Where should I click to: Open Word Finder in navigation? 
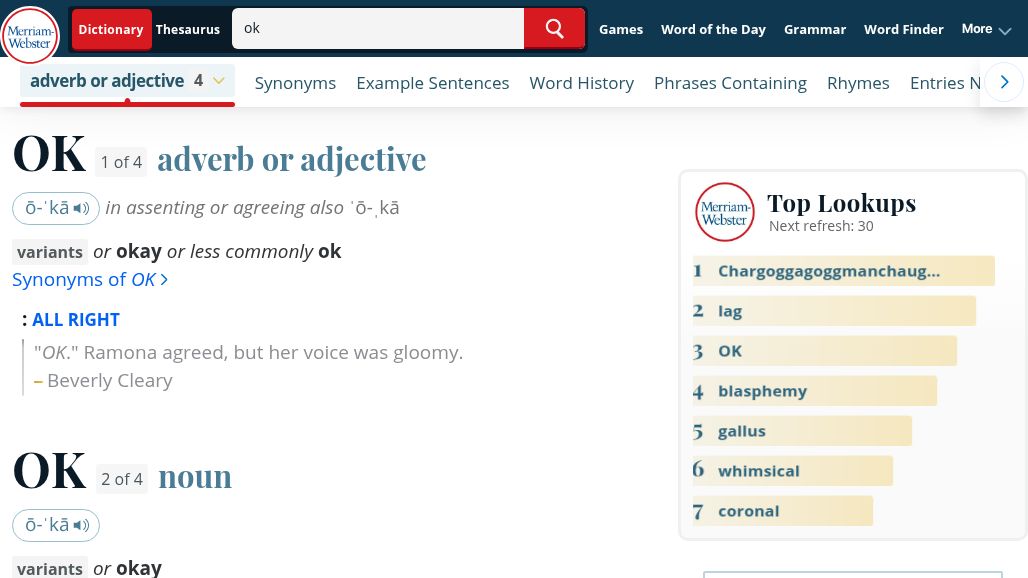903,29
